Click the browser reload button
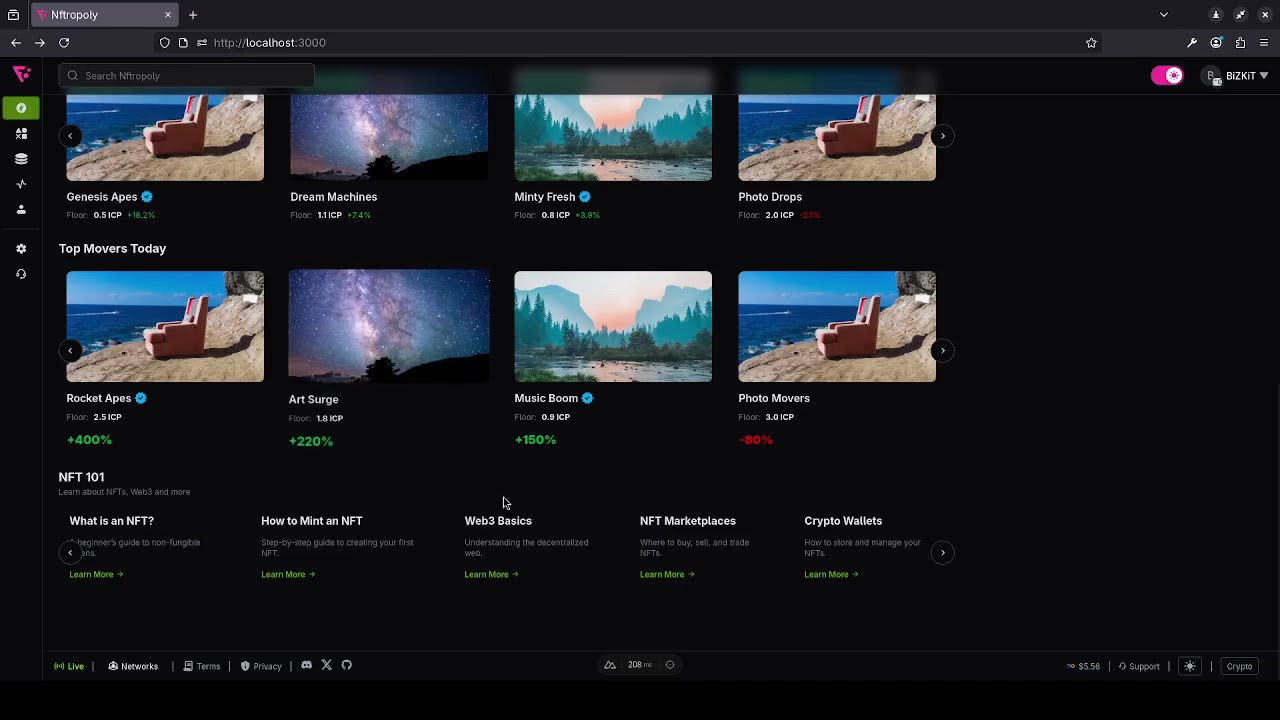1280x720 pixels. 64,43
